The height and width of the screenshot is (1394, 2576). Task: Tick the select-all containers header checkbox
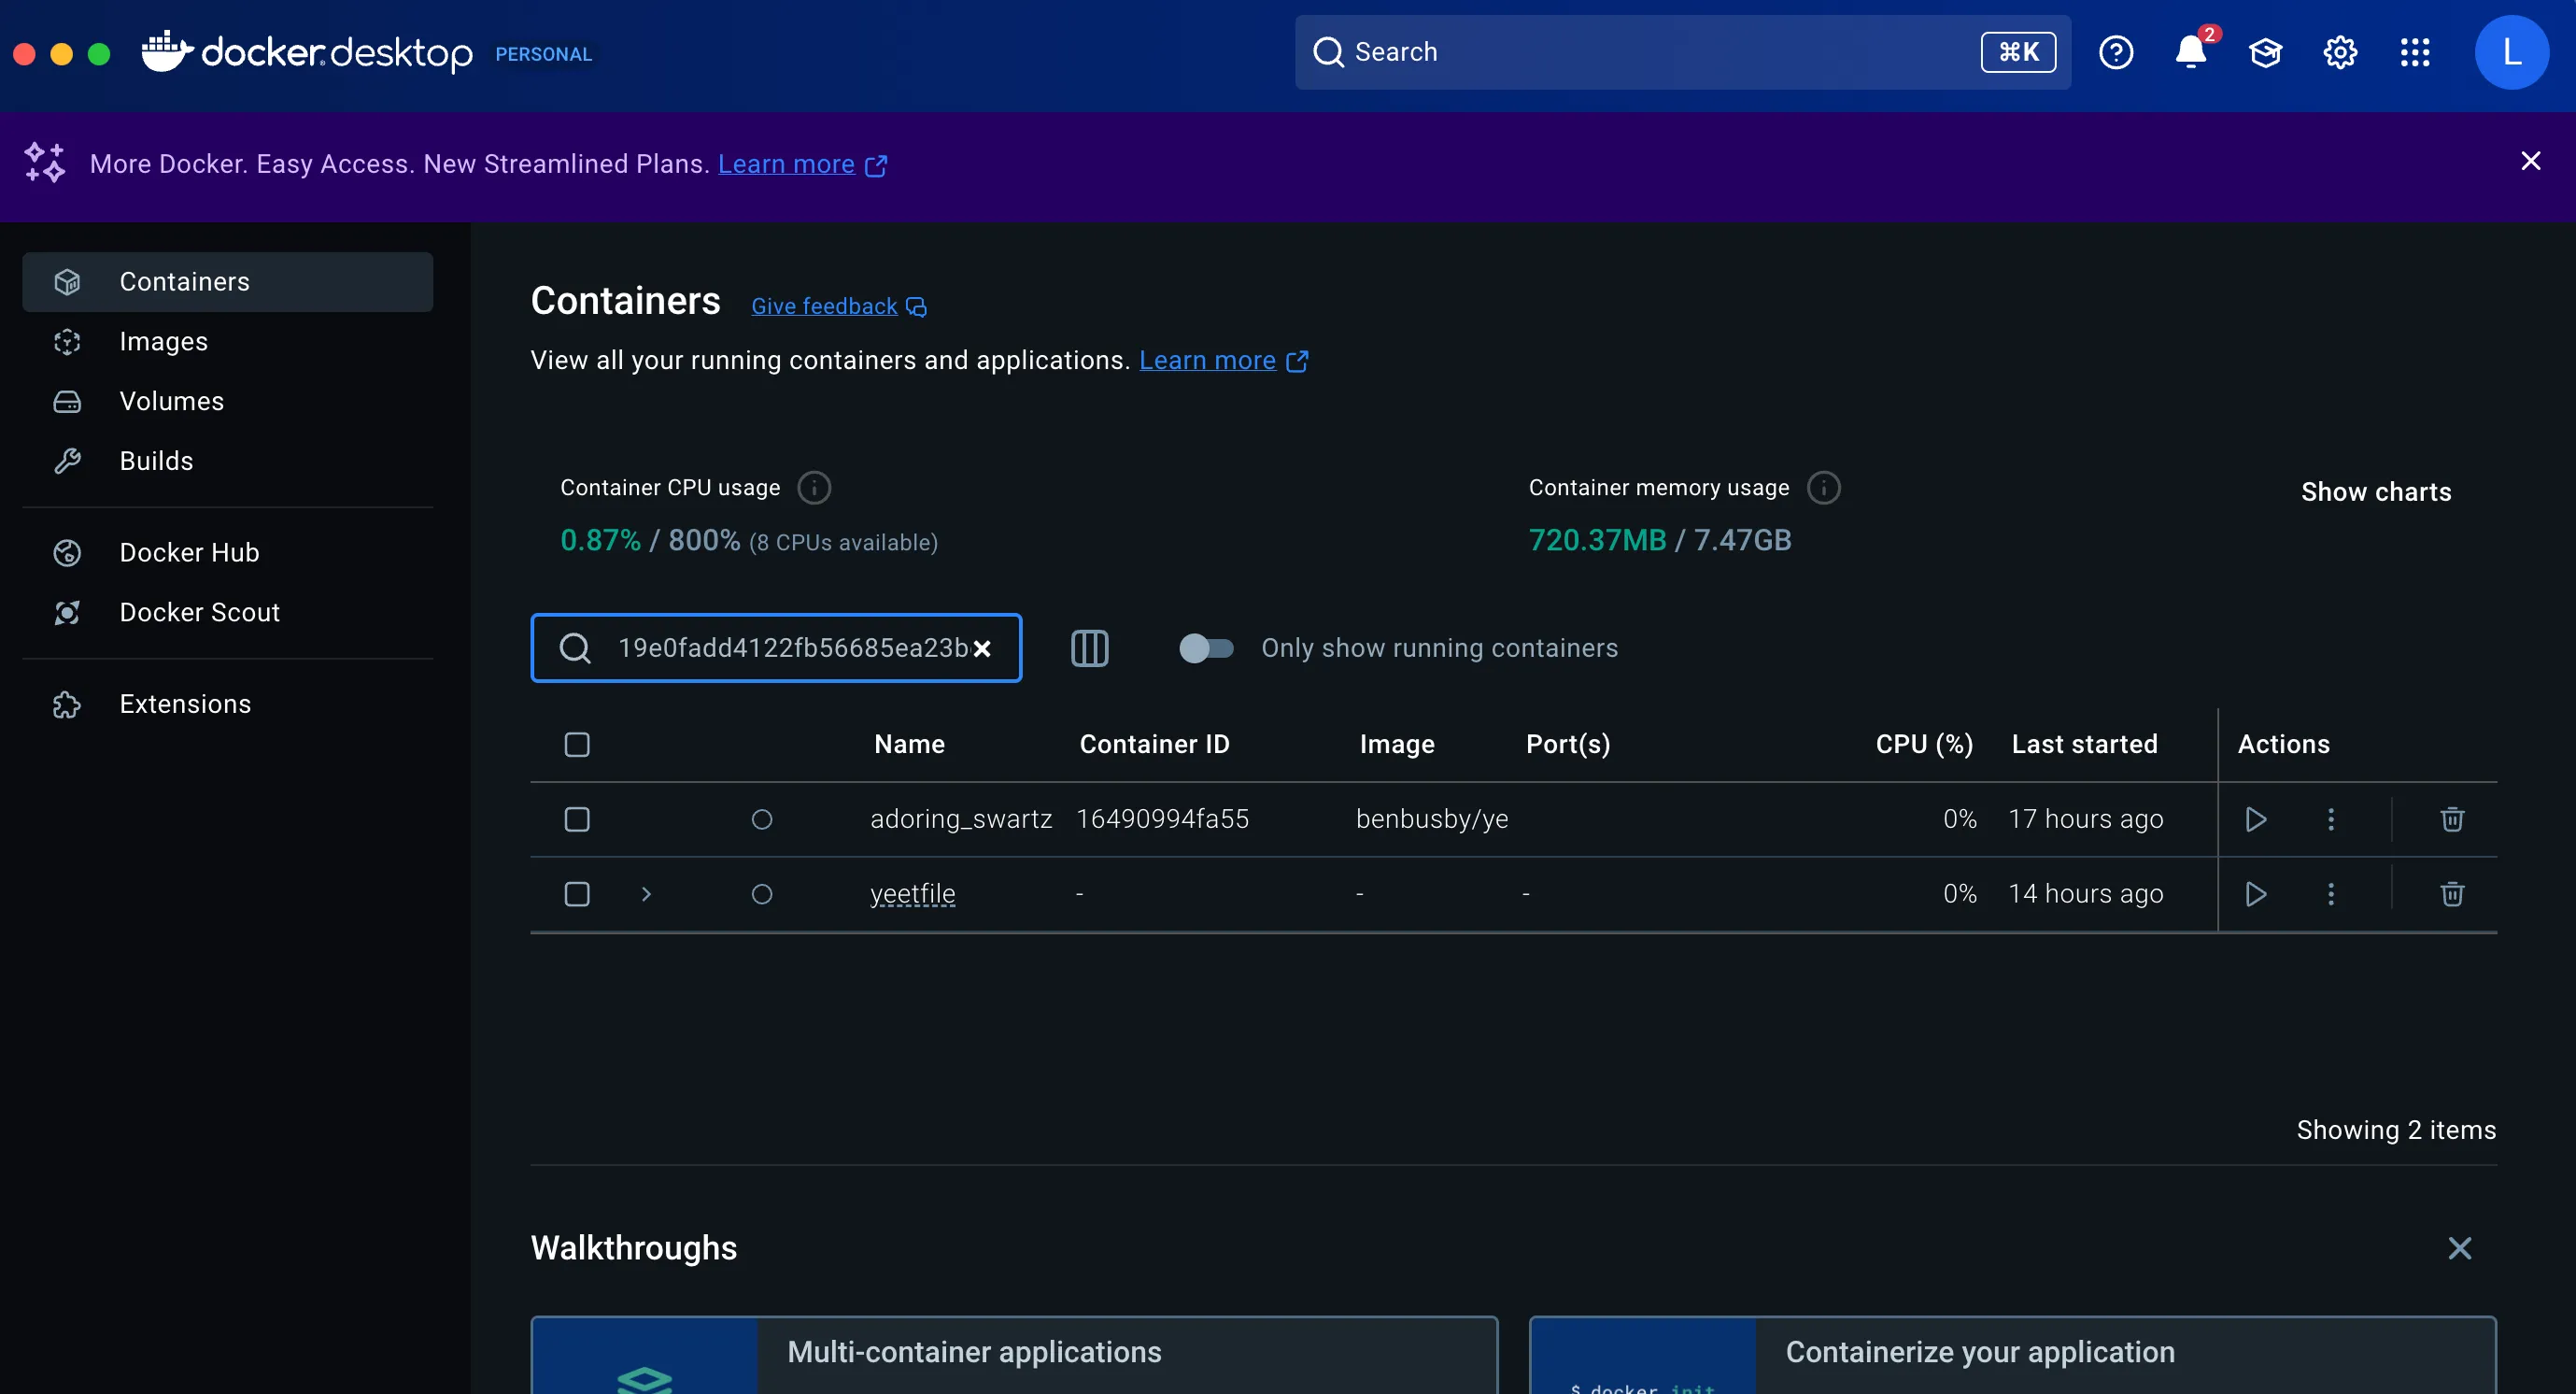click(x=577, y=744)
